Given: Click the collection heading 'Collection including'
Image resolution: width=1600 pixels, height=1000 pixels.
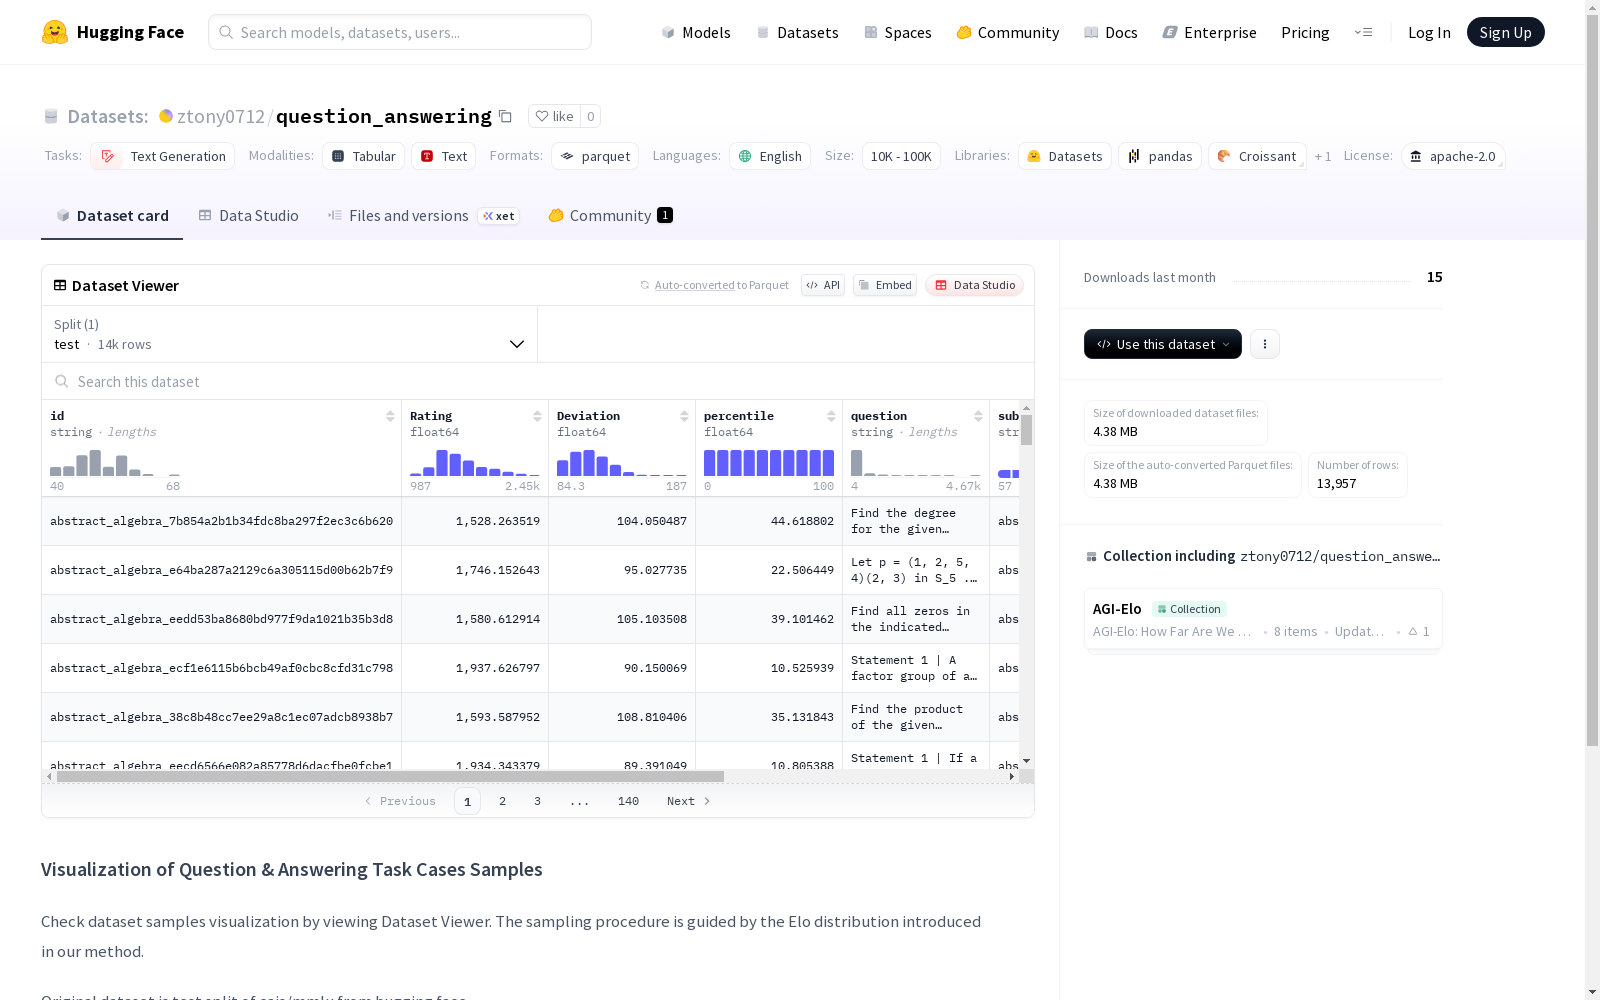Looking at the screenshot, I should (1169, 556).
